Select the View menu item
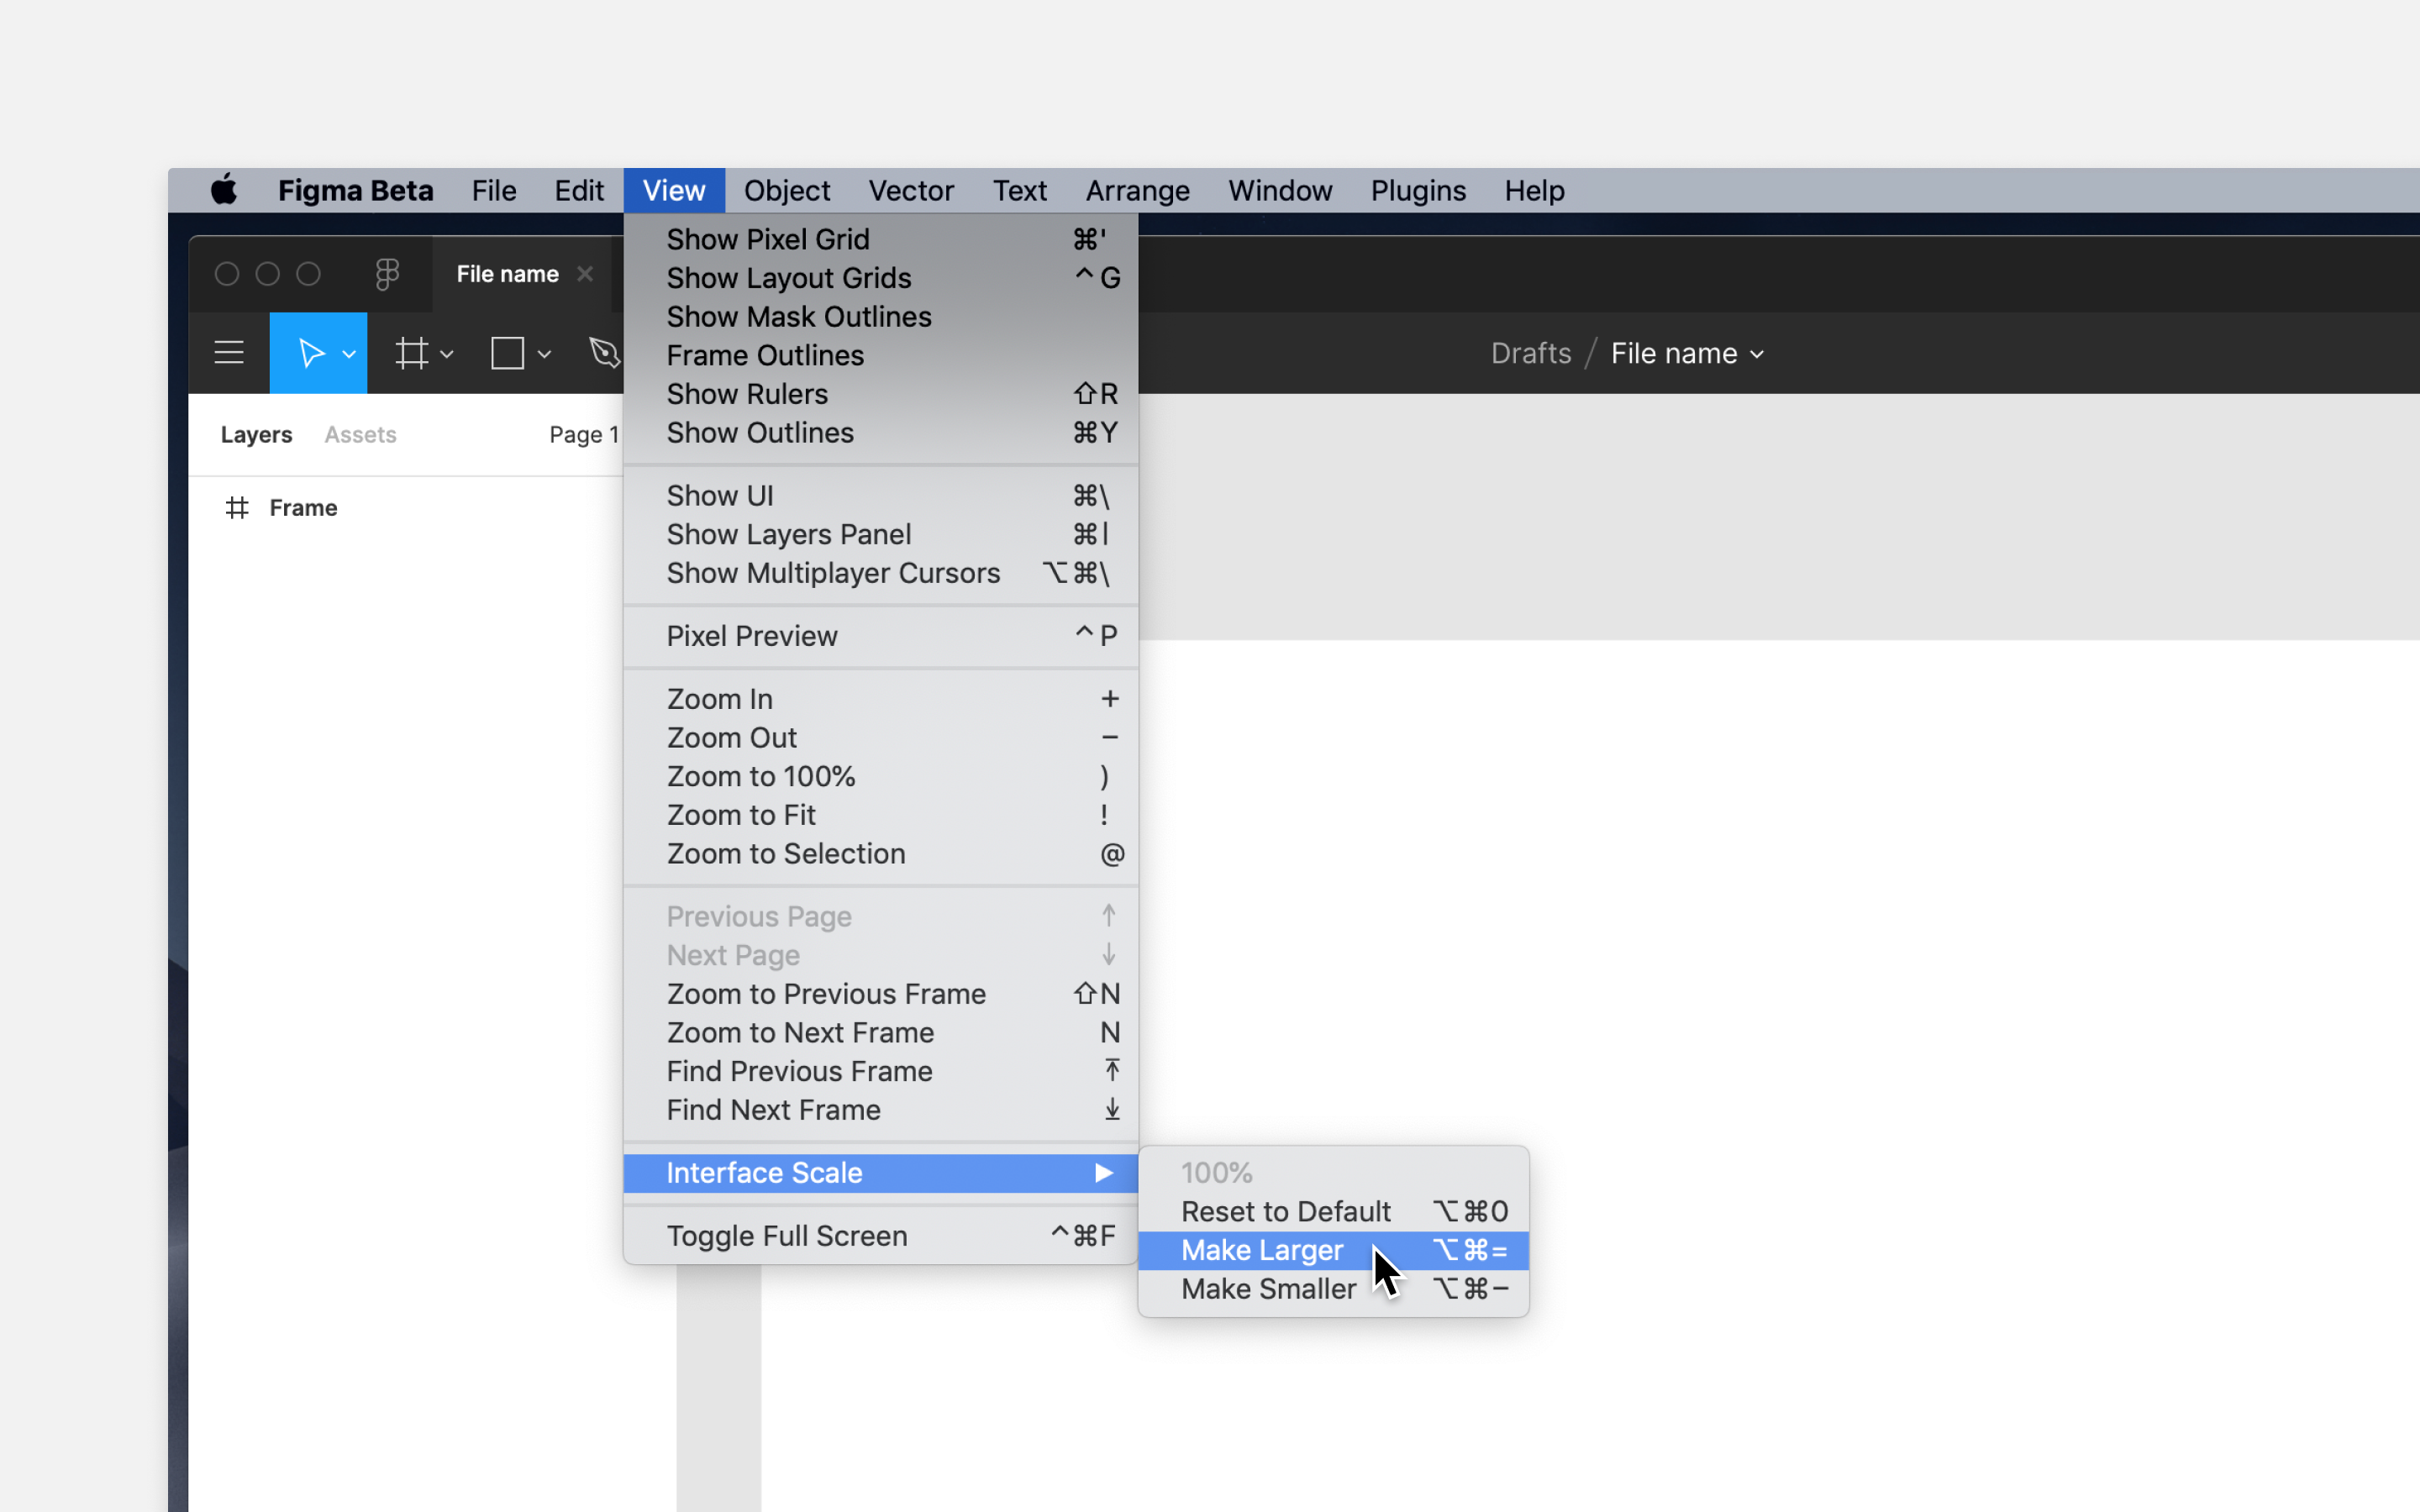Viewport: 2420px width, 1512px height. [672, 190]
